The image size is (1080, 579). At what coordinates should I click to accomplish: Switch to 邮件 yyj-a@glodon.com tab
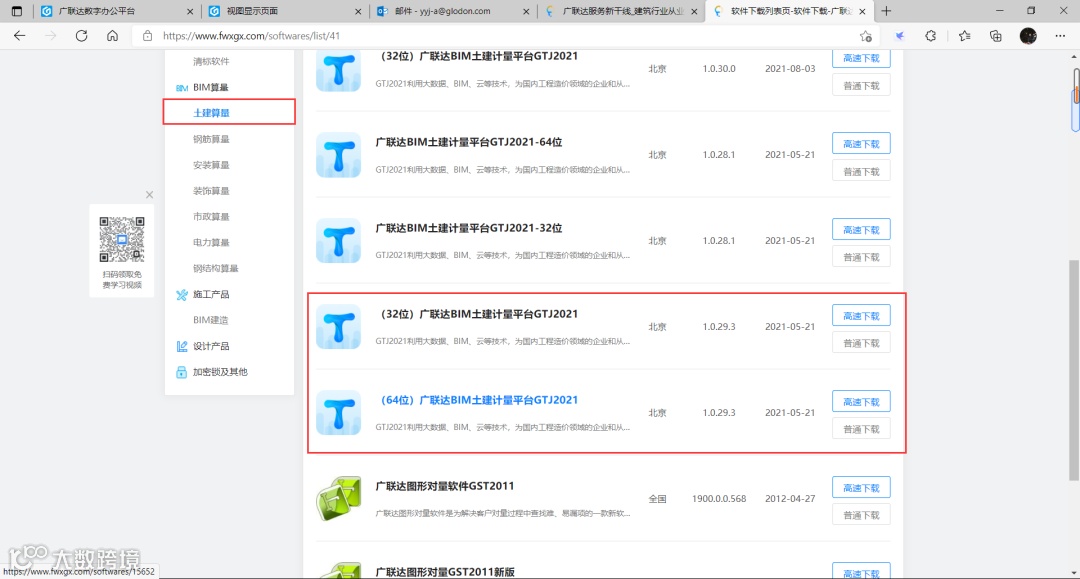pos(442,11)
